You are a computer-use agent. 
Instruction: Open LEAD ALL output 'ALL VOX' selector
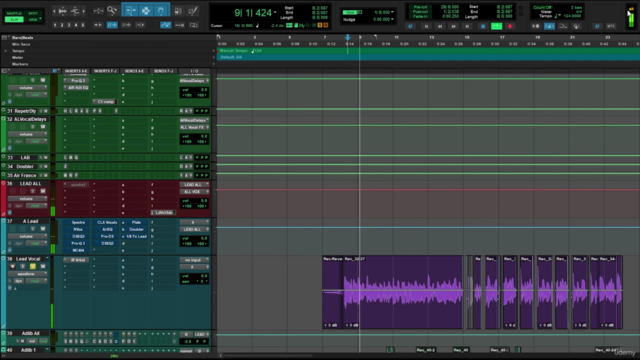coord(194,192)
